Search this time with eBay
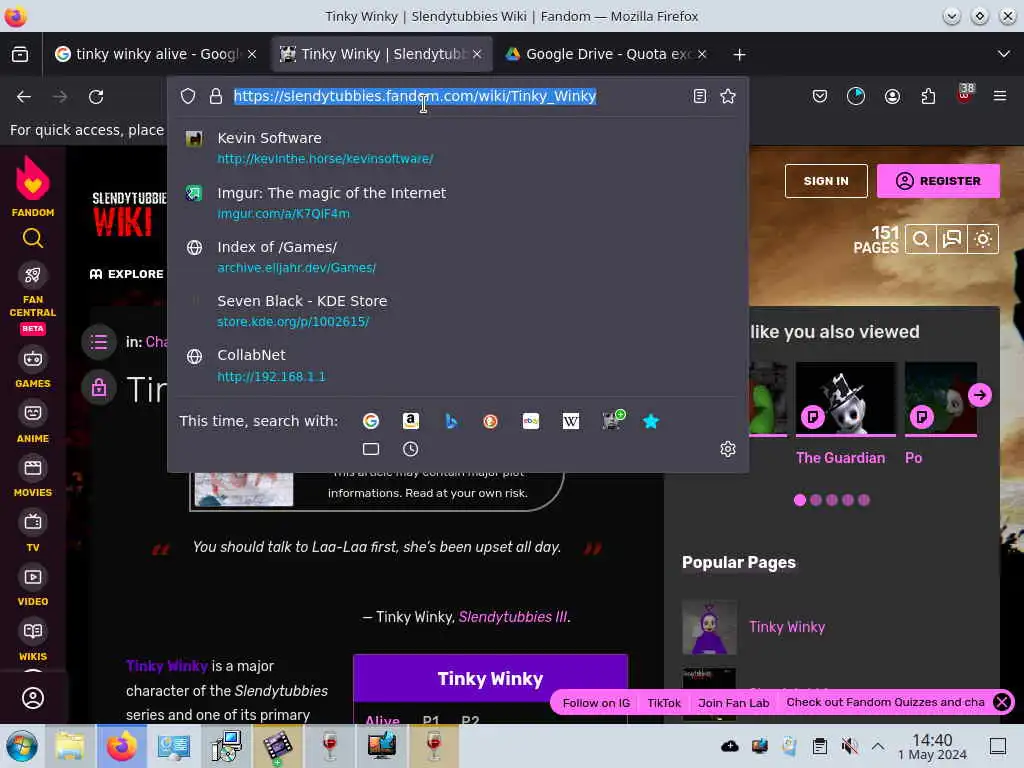 click(x=531, y=421)
